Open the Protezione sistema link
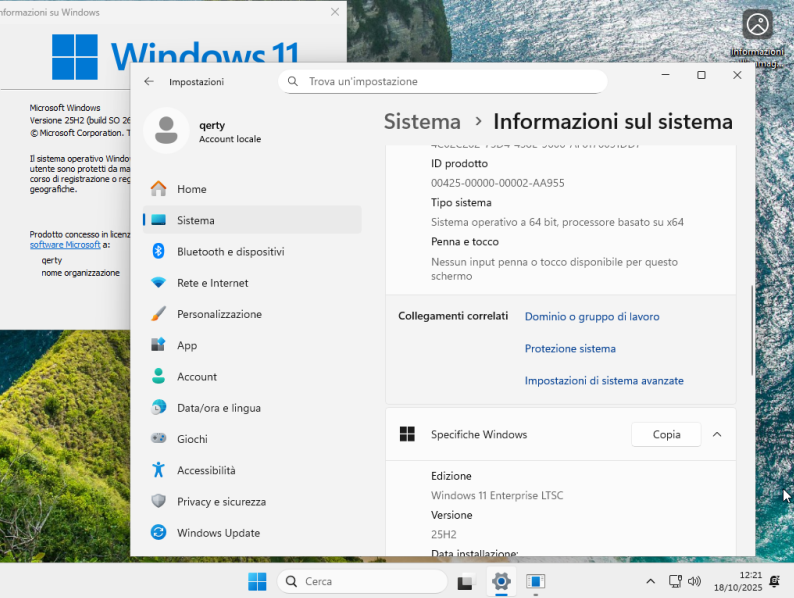794x598 pixels. [x=570, y=348]
